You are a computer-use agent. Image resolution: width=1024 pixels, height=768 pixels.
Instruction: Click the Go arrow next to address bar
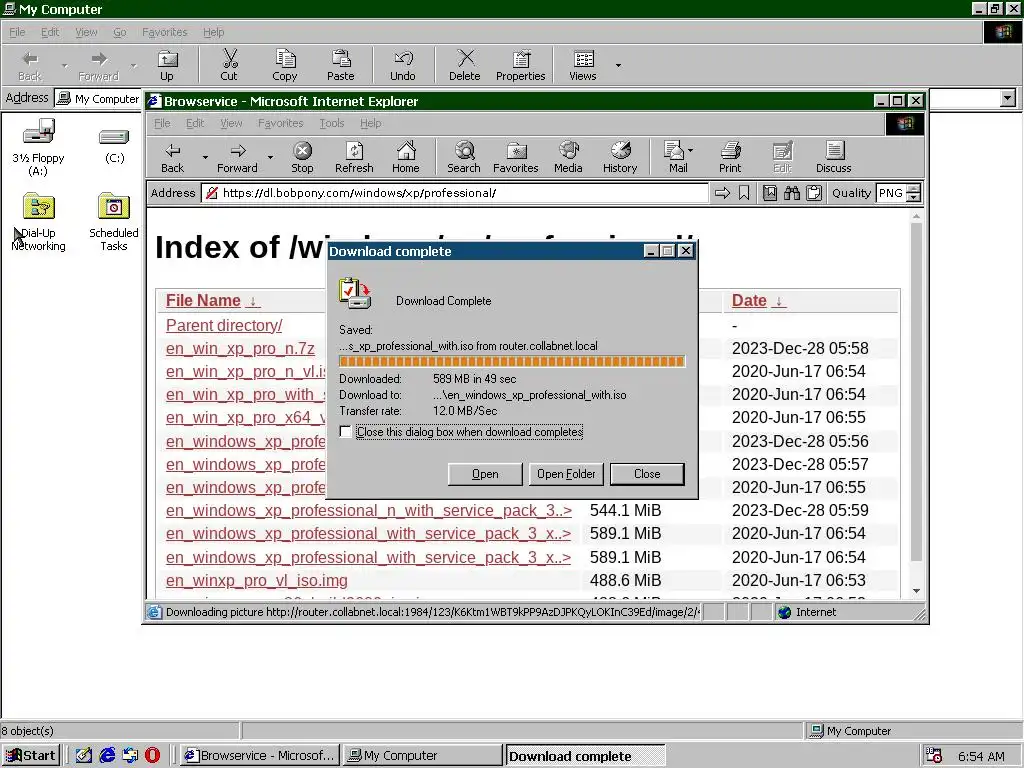(722, 193)
